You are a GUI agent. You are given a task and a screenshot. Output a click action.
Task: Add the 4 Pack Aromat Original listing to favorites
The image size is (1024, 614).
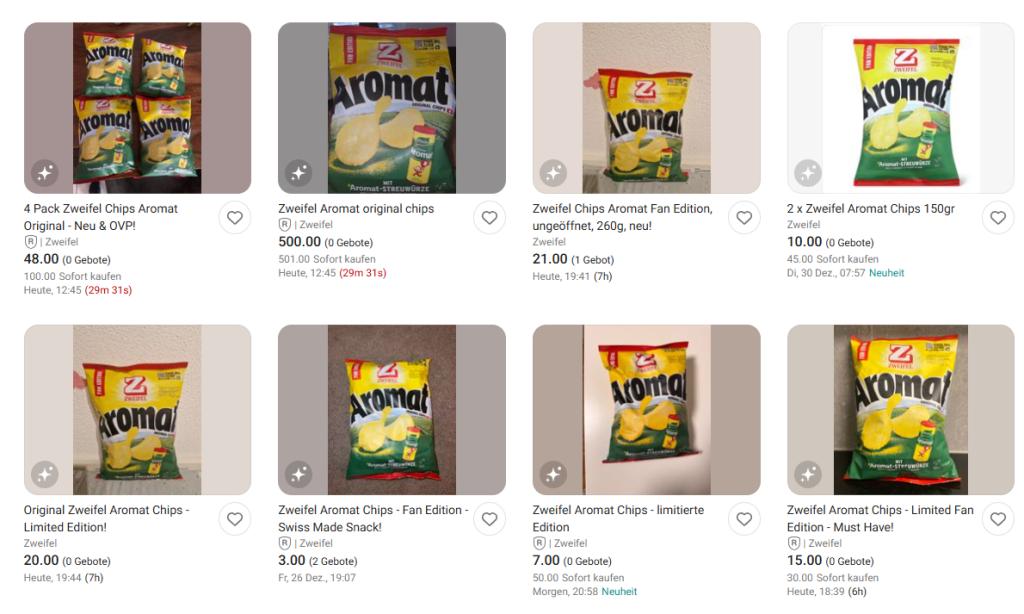click(235, 217)
